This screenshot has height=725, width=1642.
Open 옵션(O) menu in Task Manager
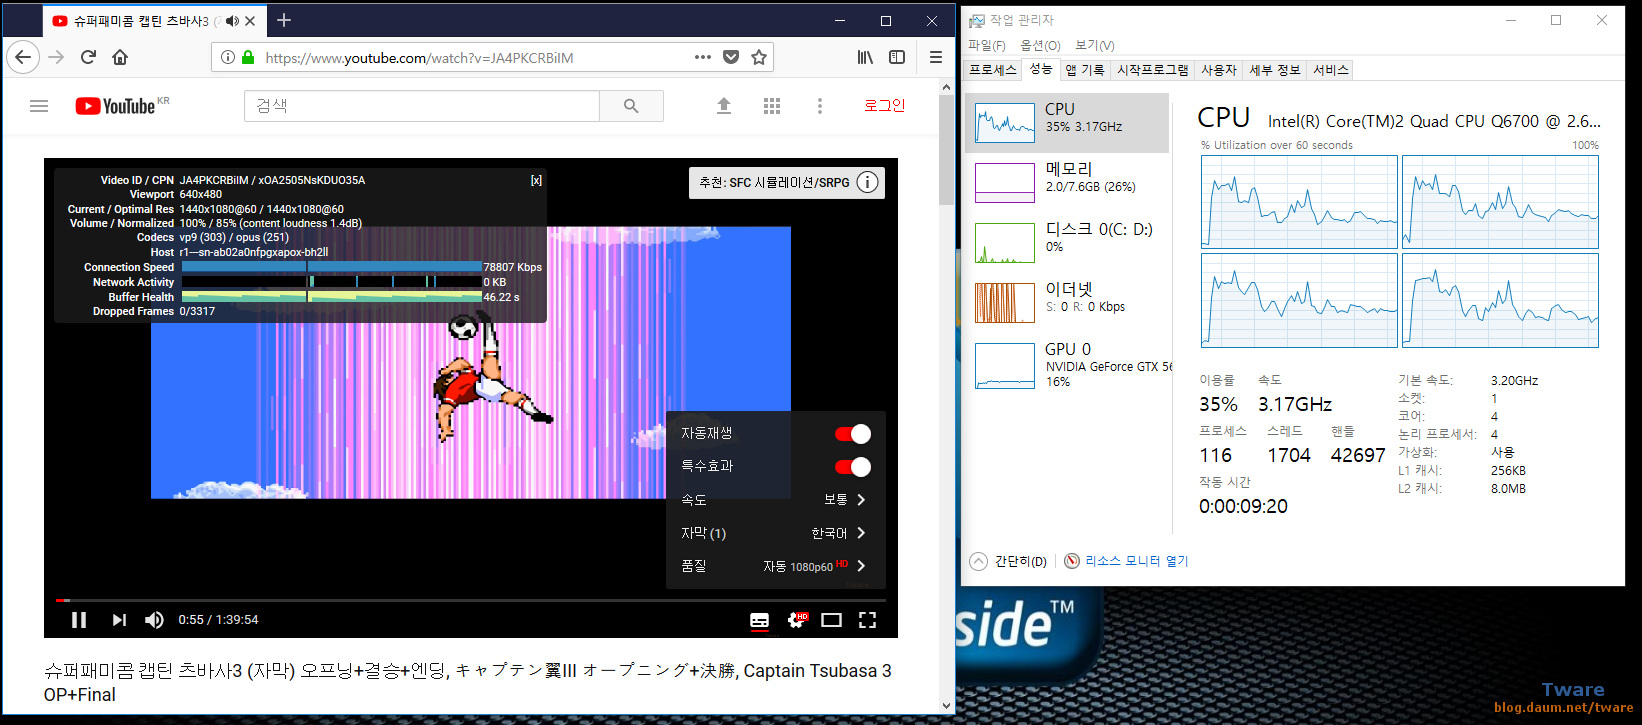1040,45
